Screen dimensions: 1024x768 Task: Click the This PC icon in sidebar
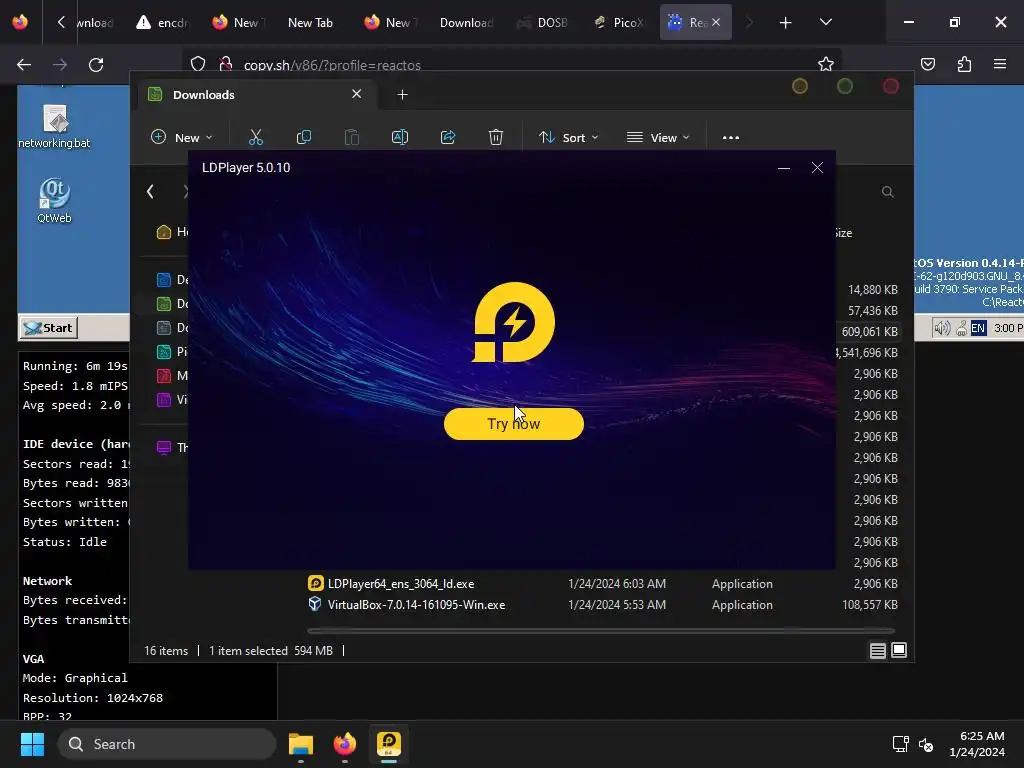(164, 447)
